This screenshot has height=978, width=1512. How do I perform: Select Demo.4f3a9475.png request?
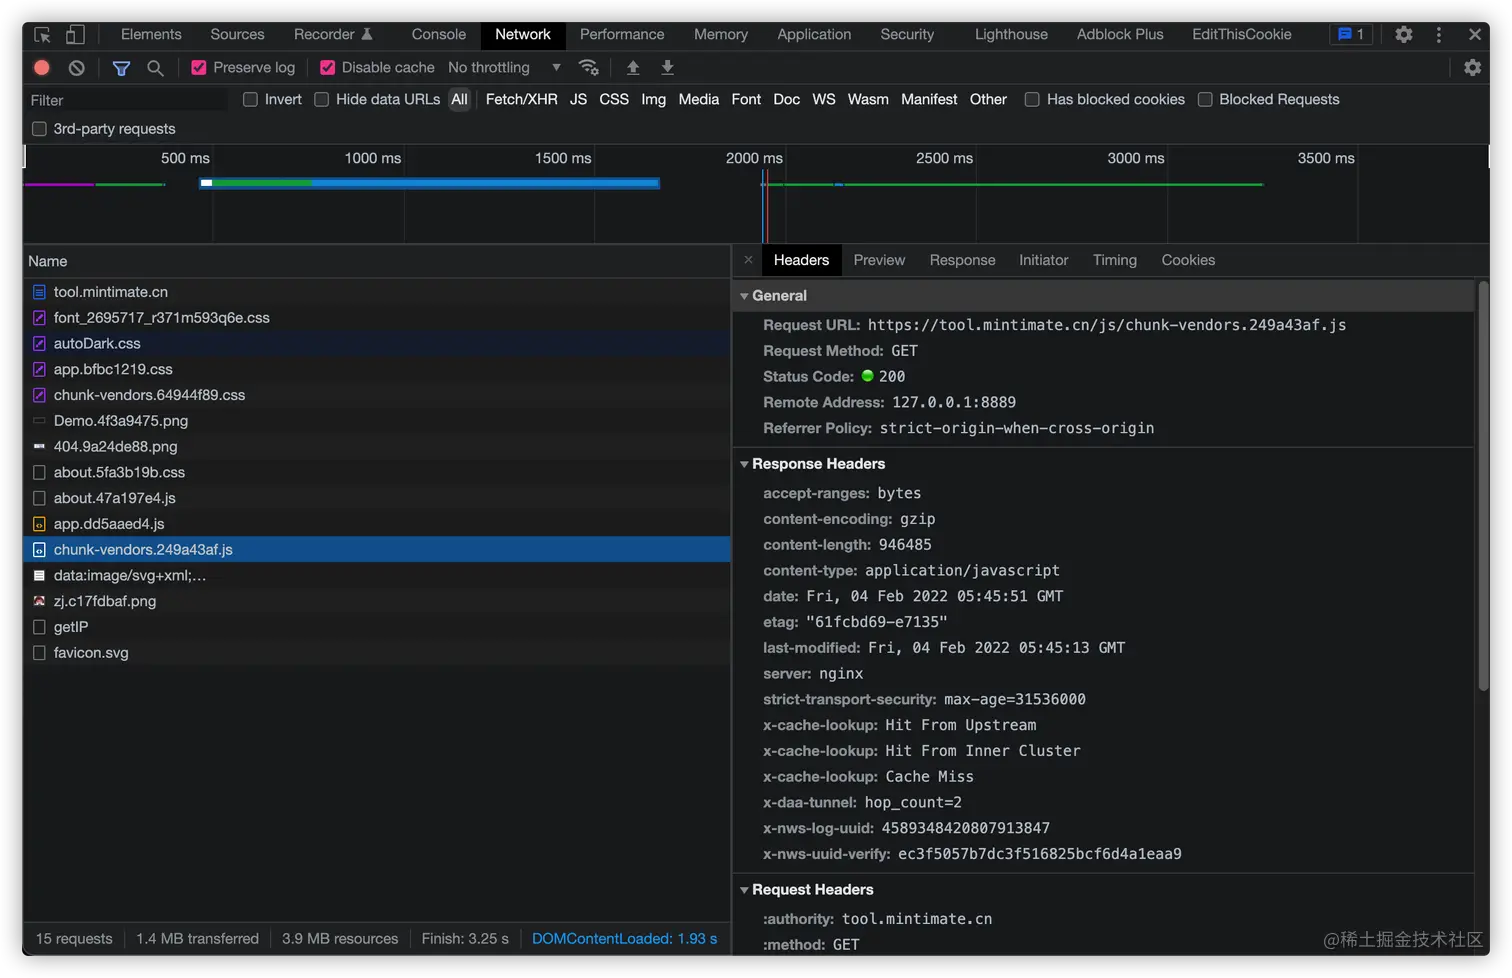pos(377,421)
